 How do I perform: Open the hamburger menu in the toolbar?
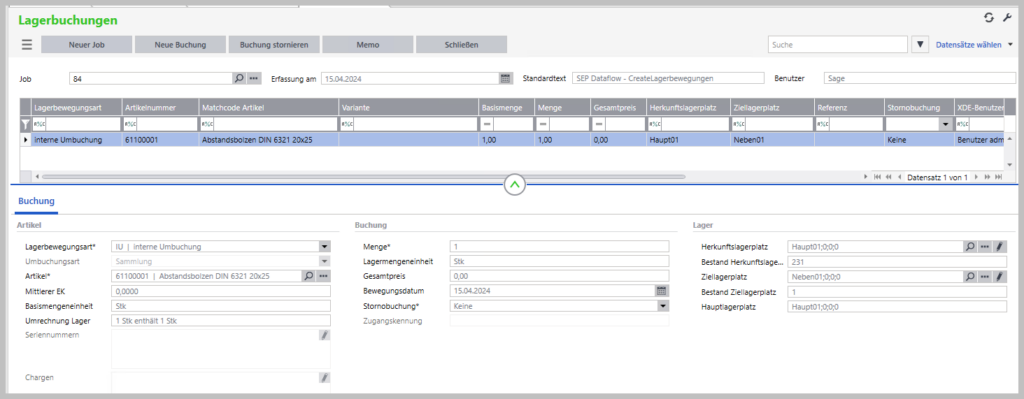tap(27, 44)
